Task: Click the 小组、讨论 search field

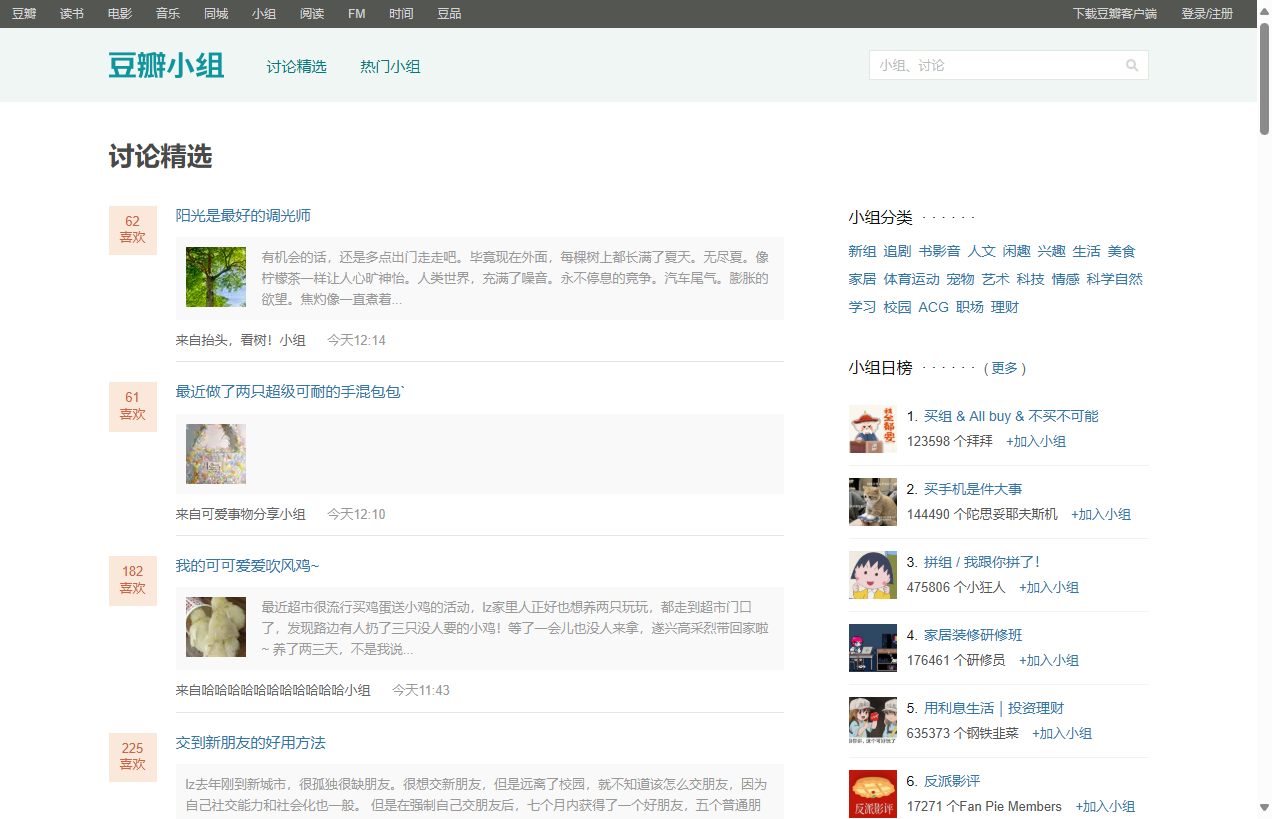Action: [995, 66]
